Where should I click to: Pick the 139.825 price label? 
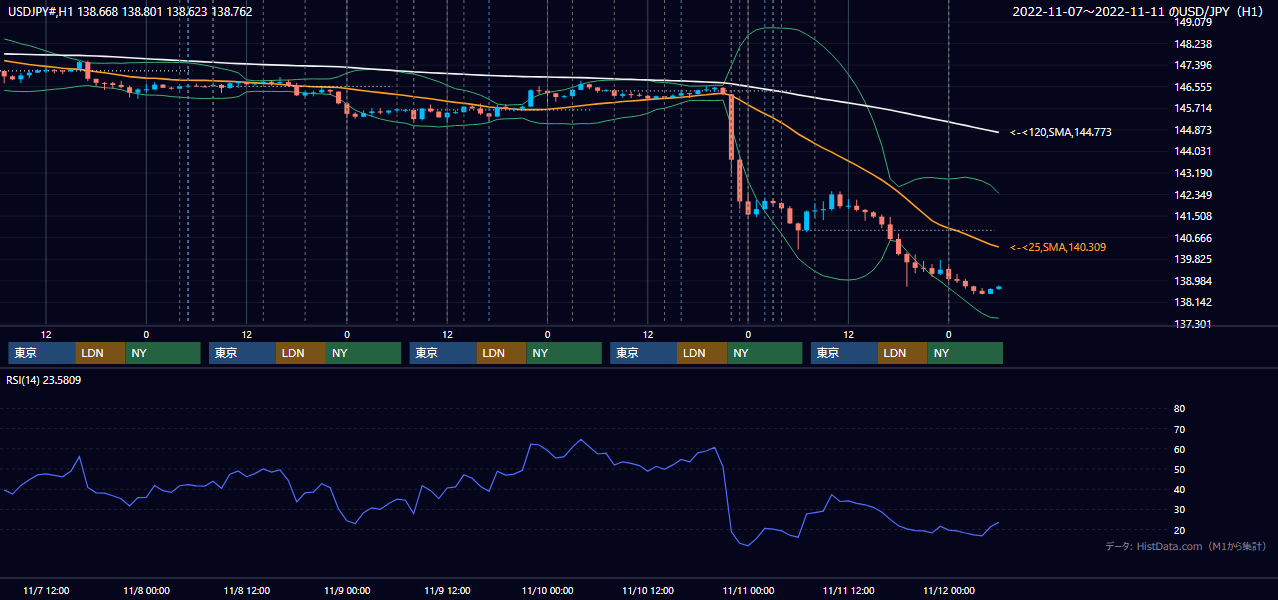[1193, 259]
